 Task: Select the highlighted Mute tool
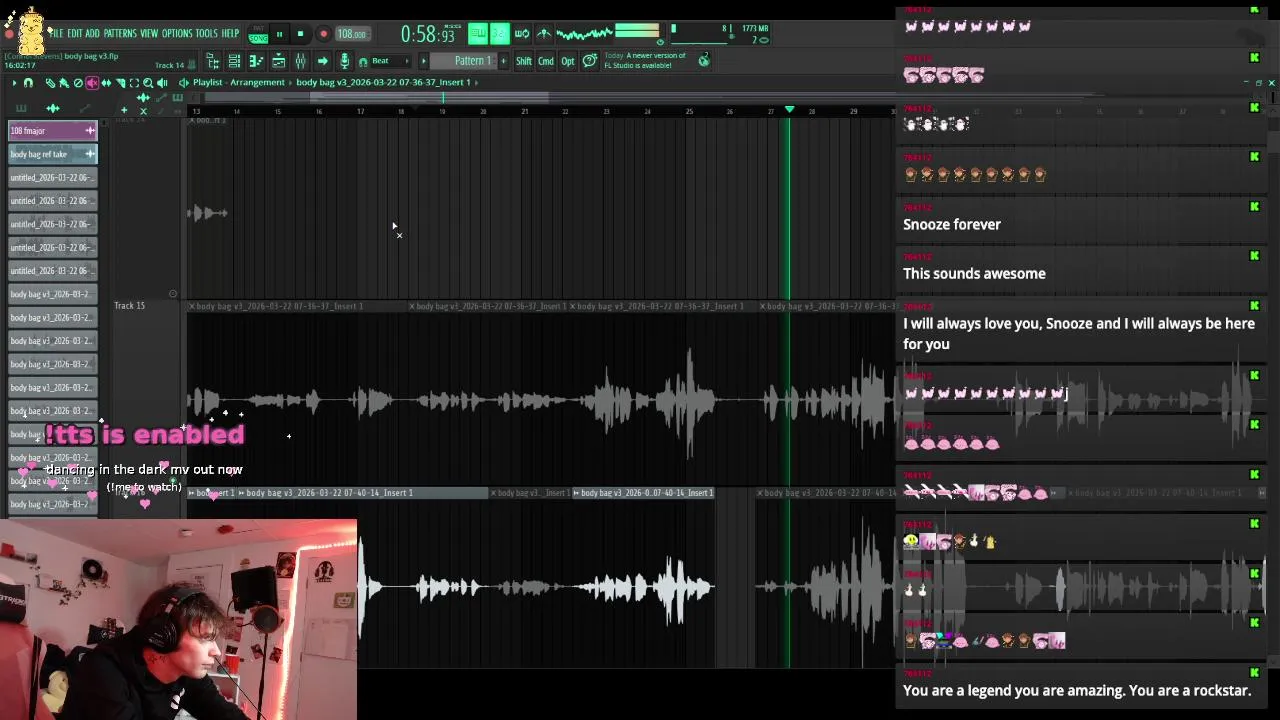pos(92,83)
